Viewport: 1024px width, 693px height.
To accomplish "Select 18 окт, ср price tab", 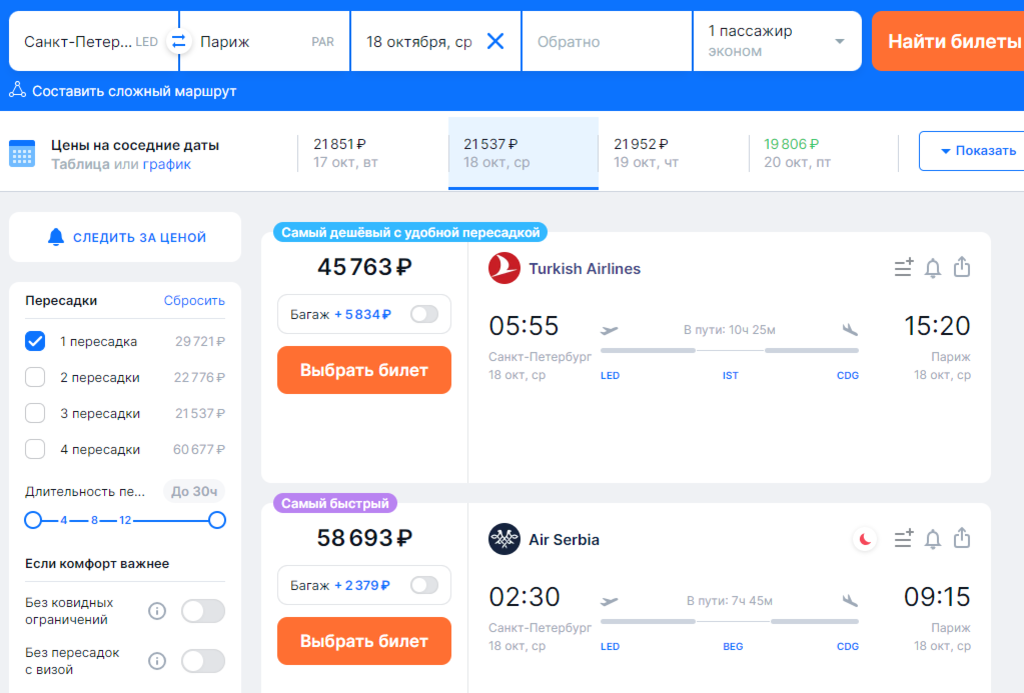I will pos(523,153).
